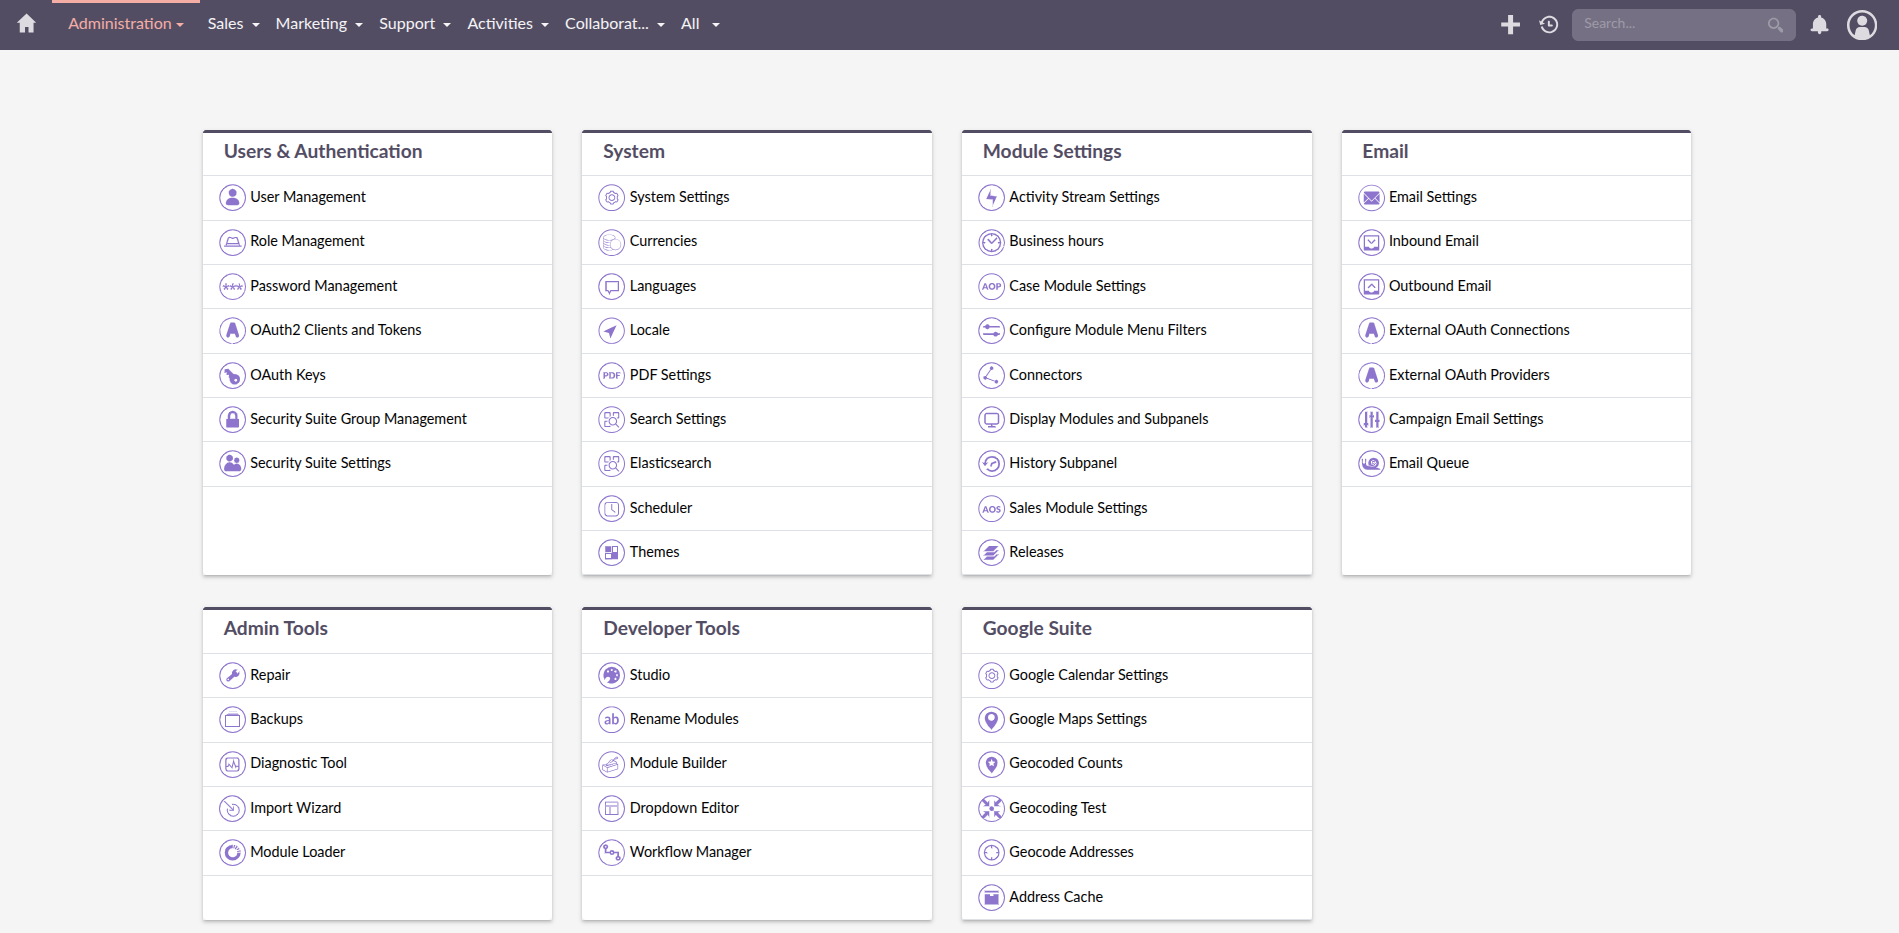Screen dimensions: 1899x933
Task: Open the Import Wizard link
Action: [x=295, y=808]
